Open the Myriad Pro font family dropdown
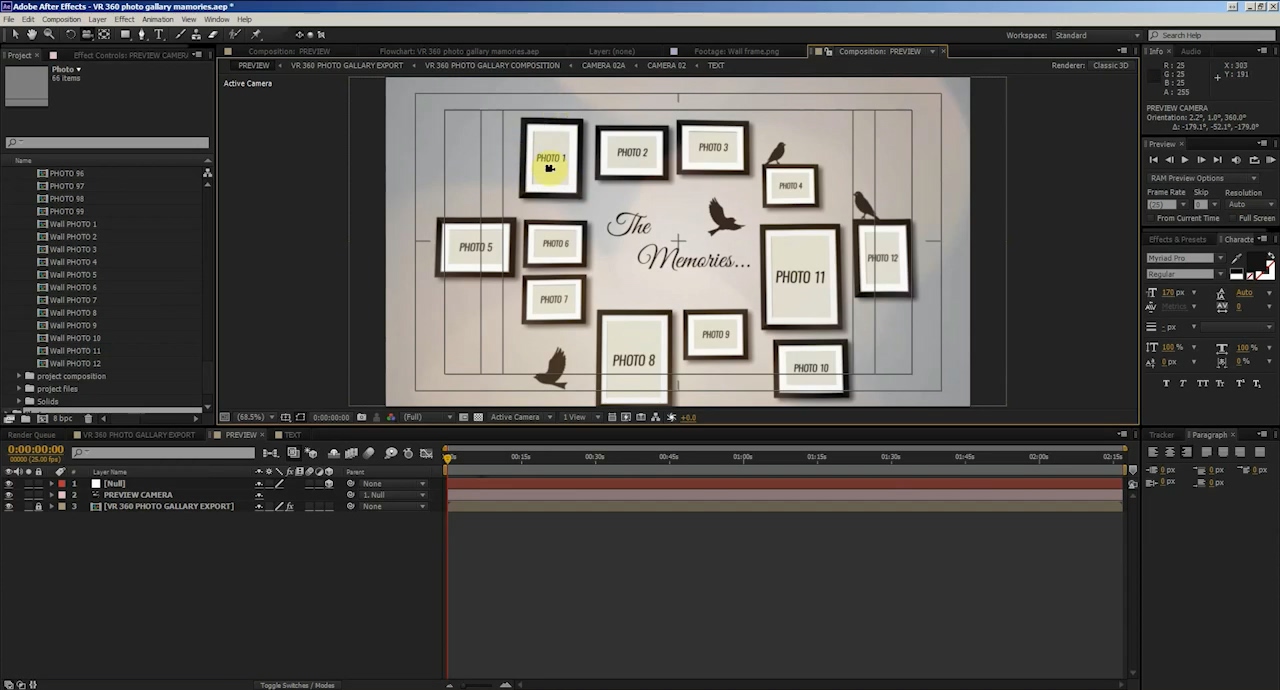Viewport: 1280px width, 690px height. coord(1220,258)
